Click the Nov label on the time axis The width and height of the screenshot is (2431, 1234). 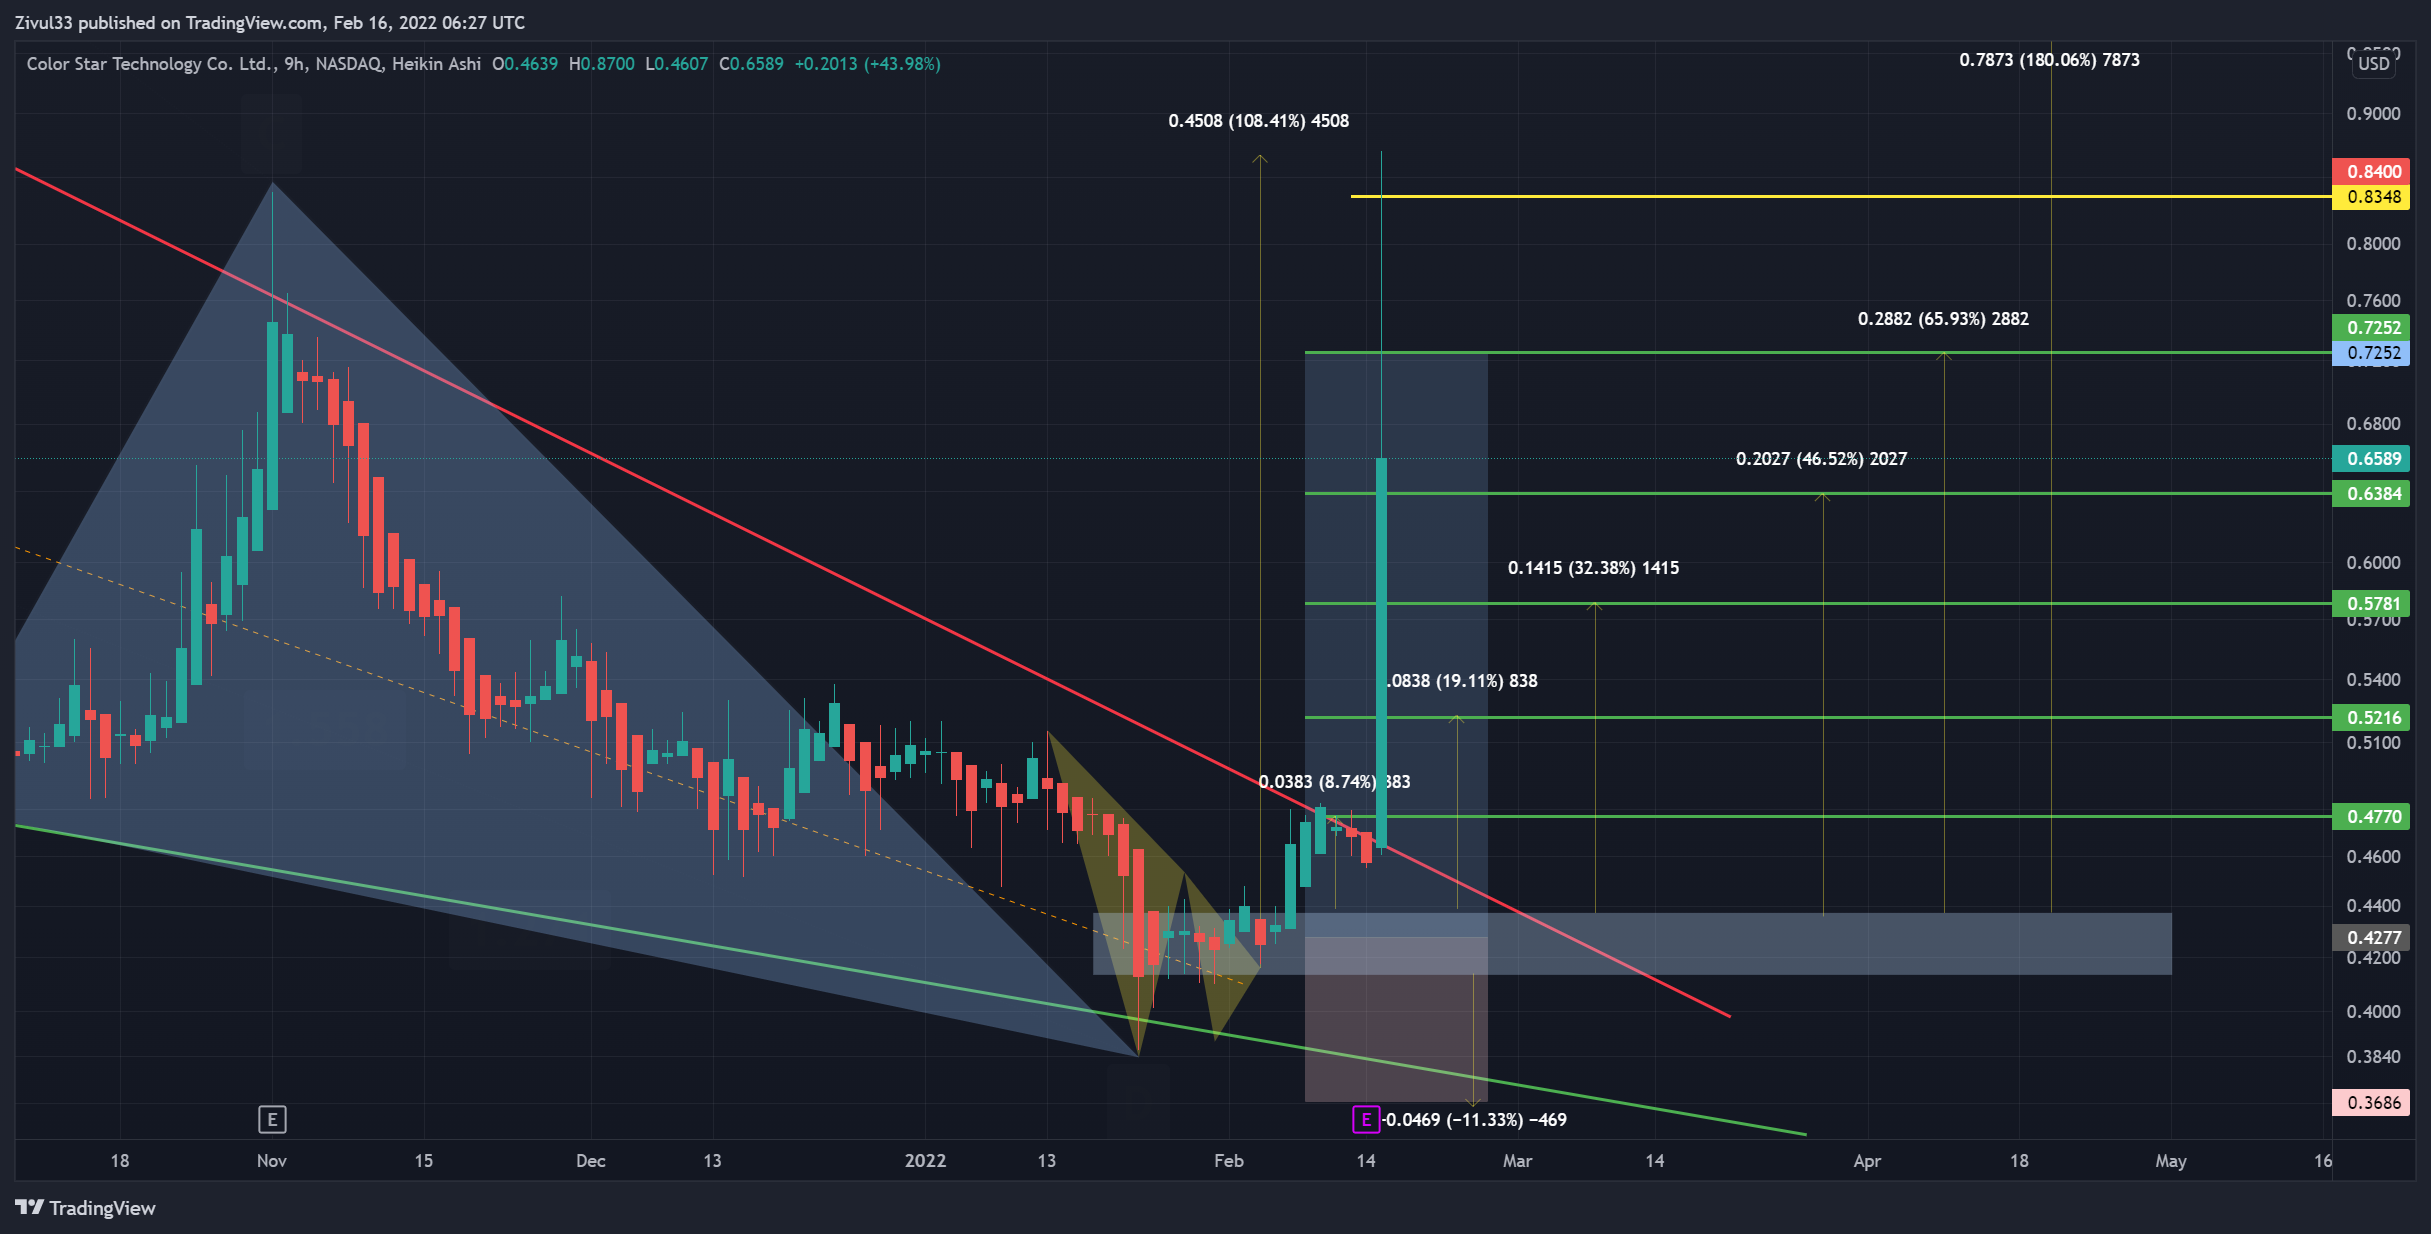point(272,1161)
